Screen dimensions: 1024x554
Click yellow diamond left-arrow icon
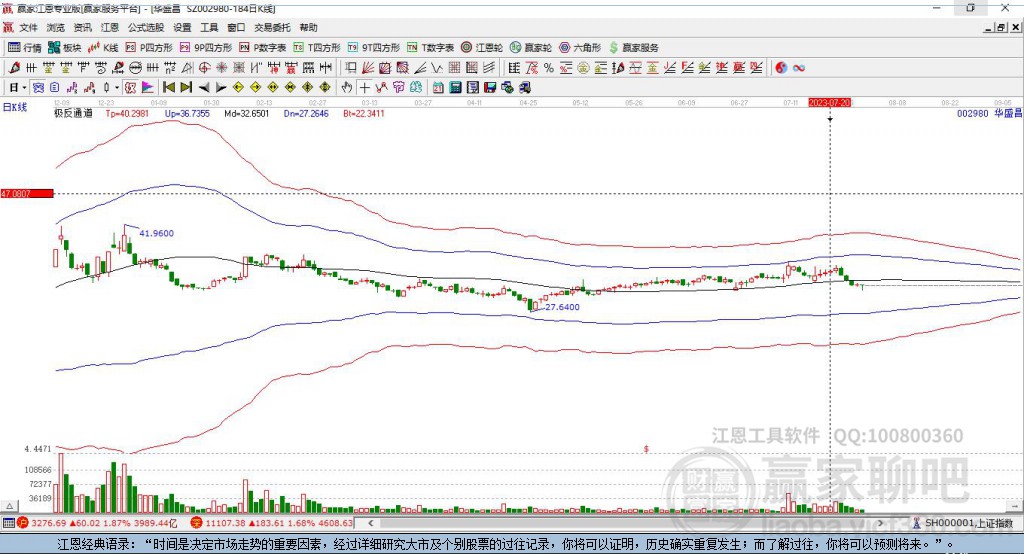[238, 88]
